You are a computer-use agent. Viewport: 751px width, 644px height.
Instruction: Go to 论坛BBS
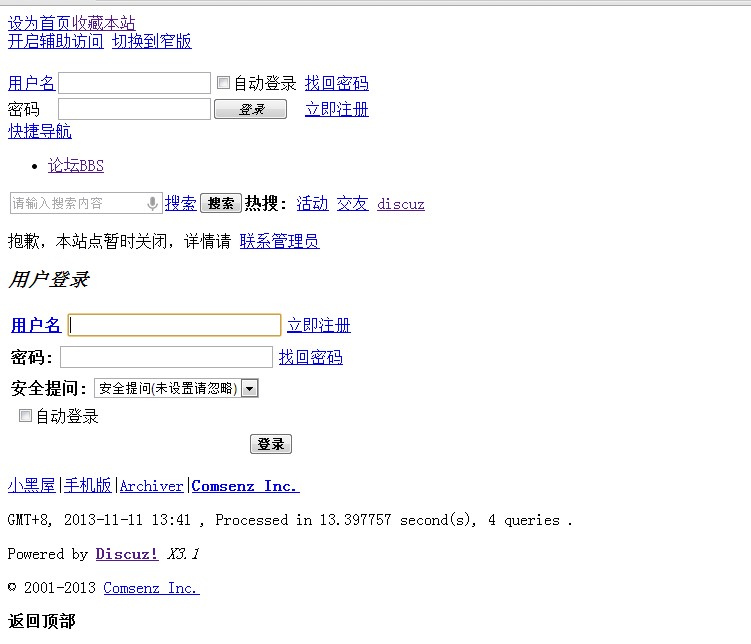76,166
